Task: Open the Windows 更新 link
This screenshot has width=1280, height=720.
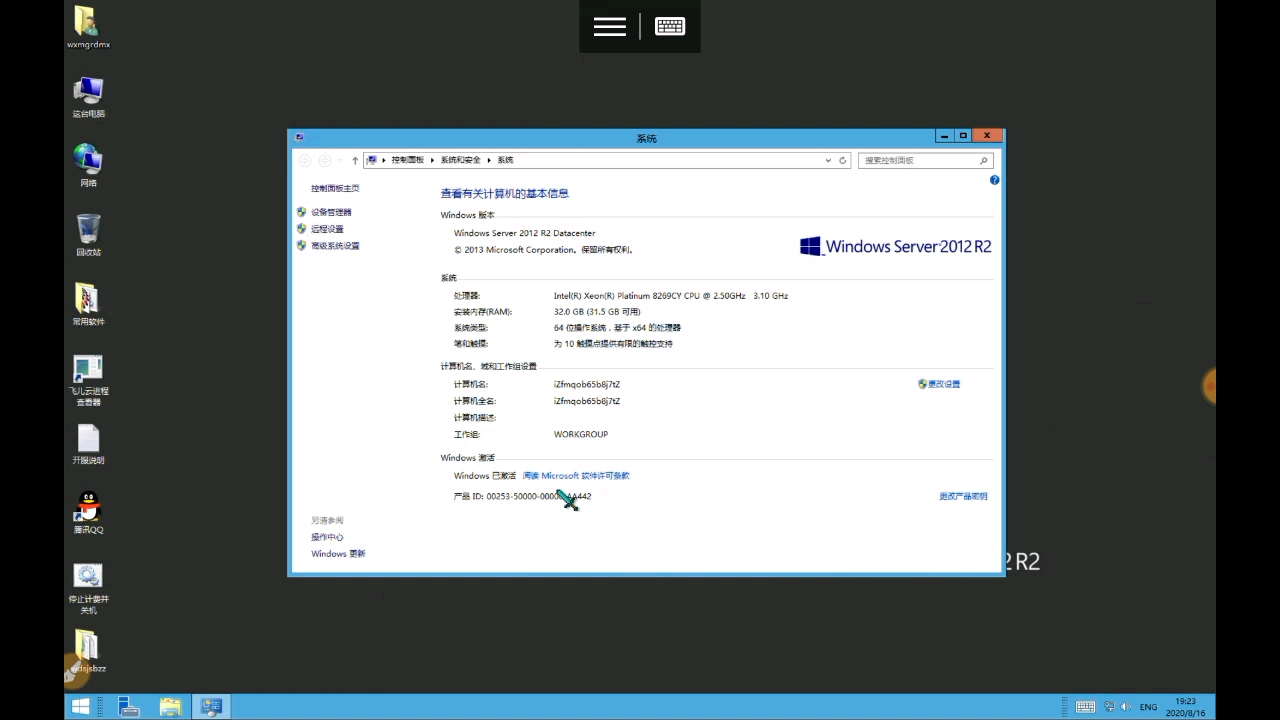Action: point(338,554)
